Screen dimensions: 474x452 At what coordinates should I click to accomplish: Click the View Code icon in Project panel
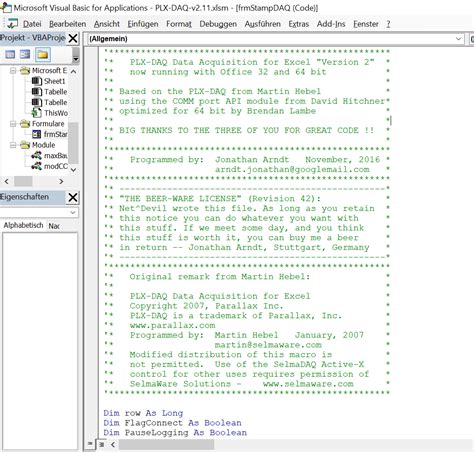click(x=10, y=54)
